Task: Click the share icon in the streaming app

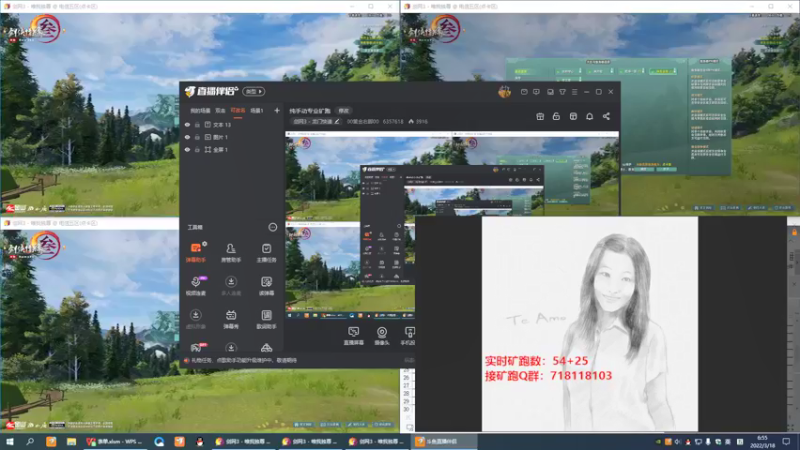Action: point(606,116)
